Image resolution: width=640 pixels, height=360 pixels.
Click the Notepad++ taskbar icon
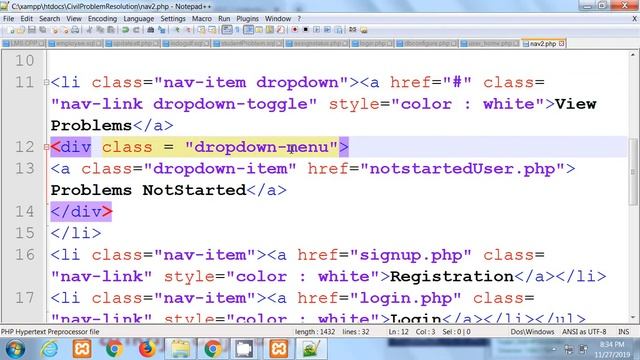click(311, 349)
